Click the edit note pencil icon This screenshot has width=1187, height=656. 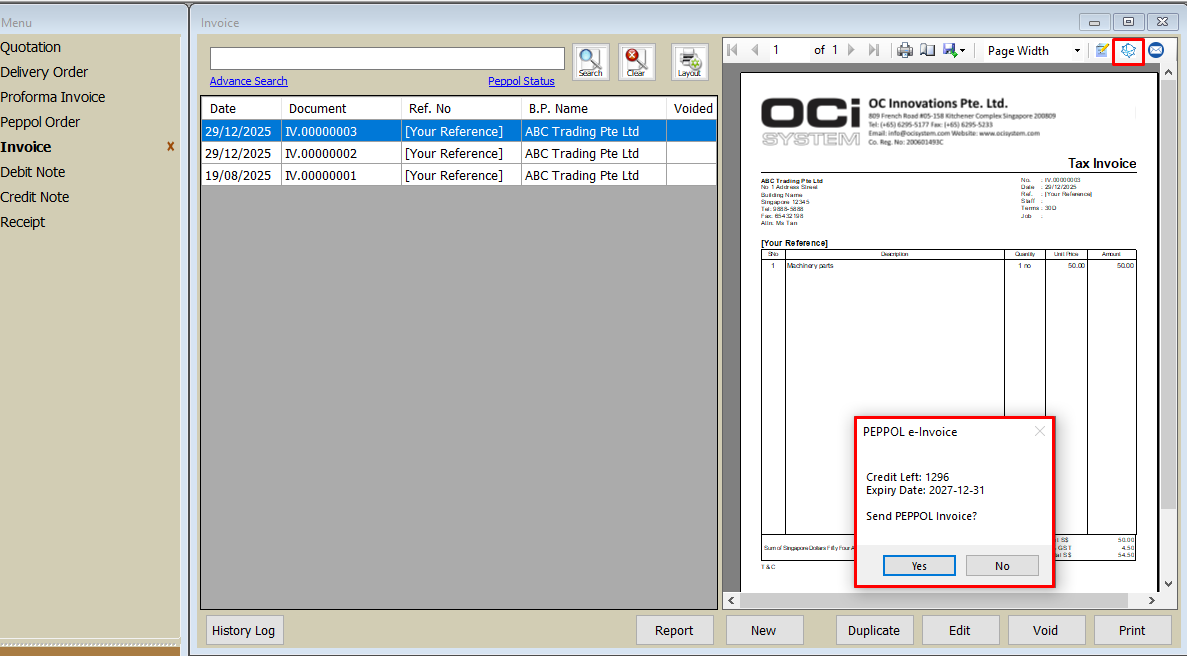click(x=1102, y=50)
